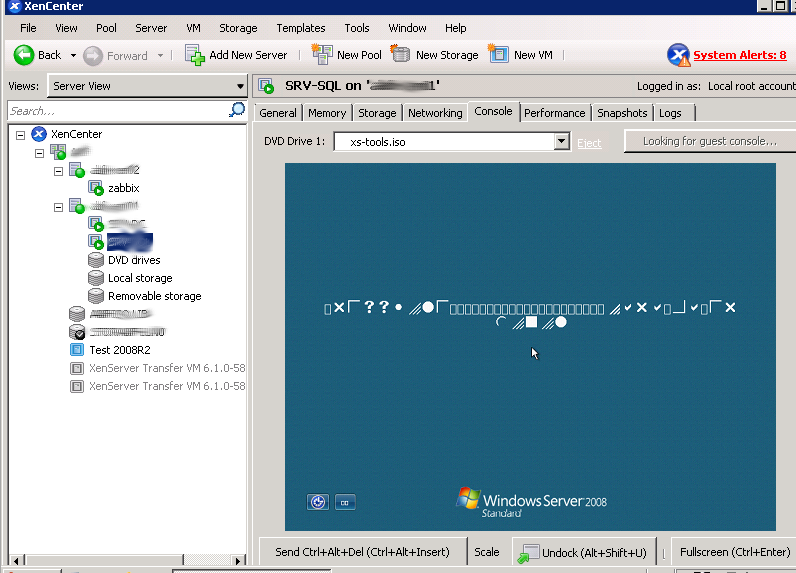Click the keyboard icon in guest console

pos(345,502)
